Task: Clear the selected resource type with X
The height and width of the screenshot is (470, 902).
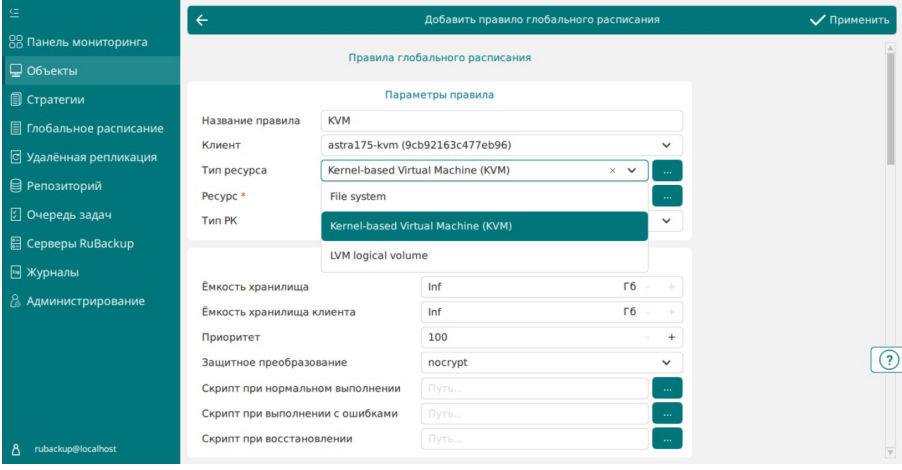Action: click(x=612, y=171)
